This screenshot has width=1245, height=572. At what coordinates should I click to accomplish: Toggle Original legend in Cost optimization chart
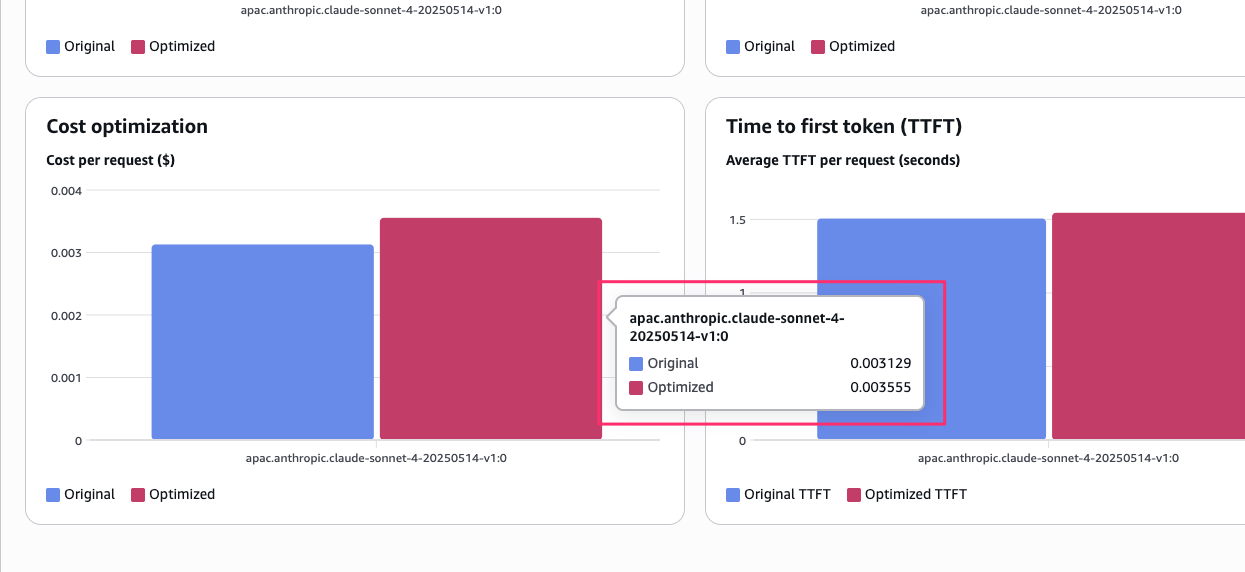pos(81,494)
